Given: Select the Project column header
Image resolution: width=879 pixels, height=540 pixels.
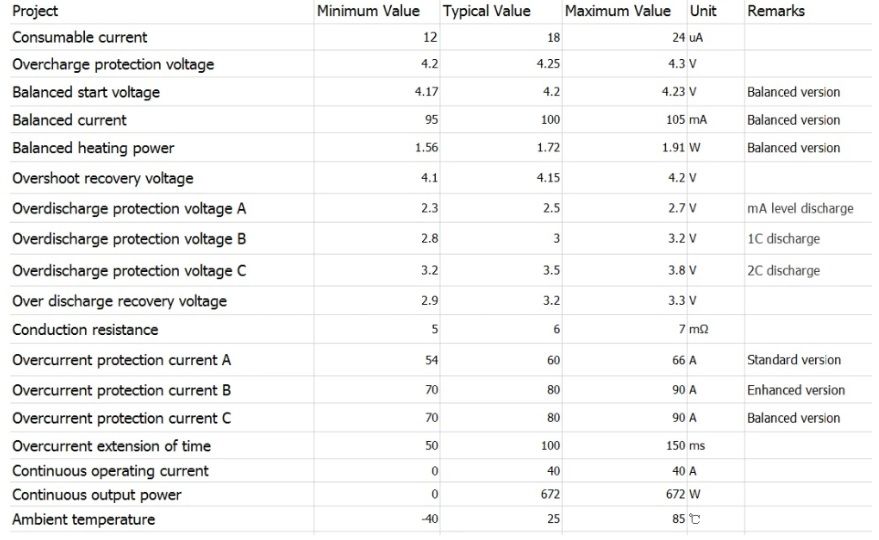Looking at the screenshot, I should pyautogui.click(x=35, y=11).
